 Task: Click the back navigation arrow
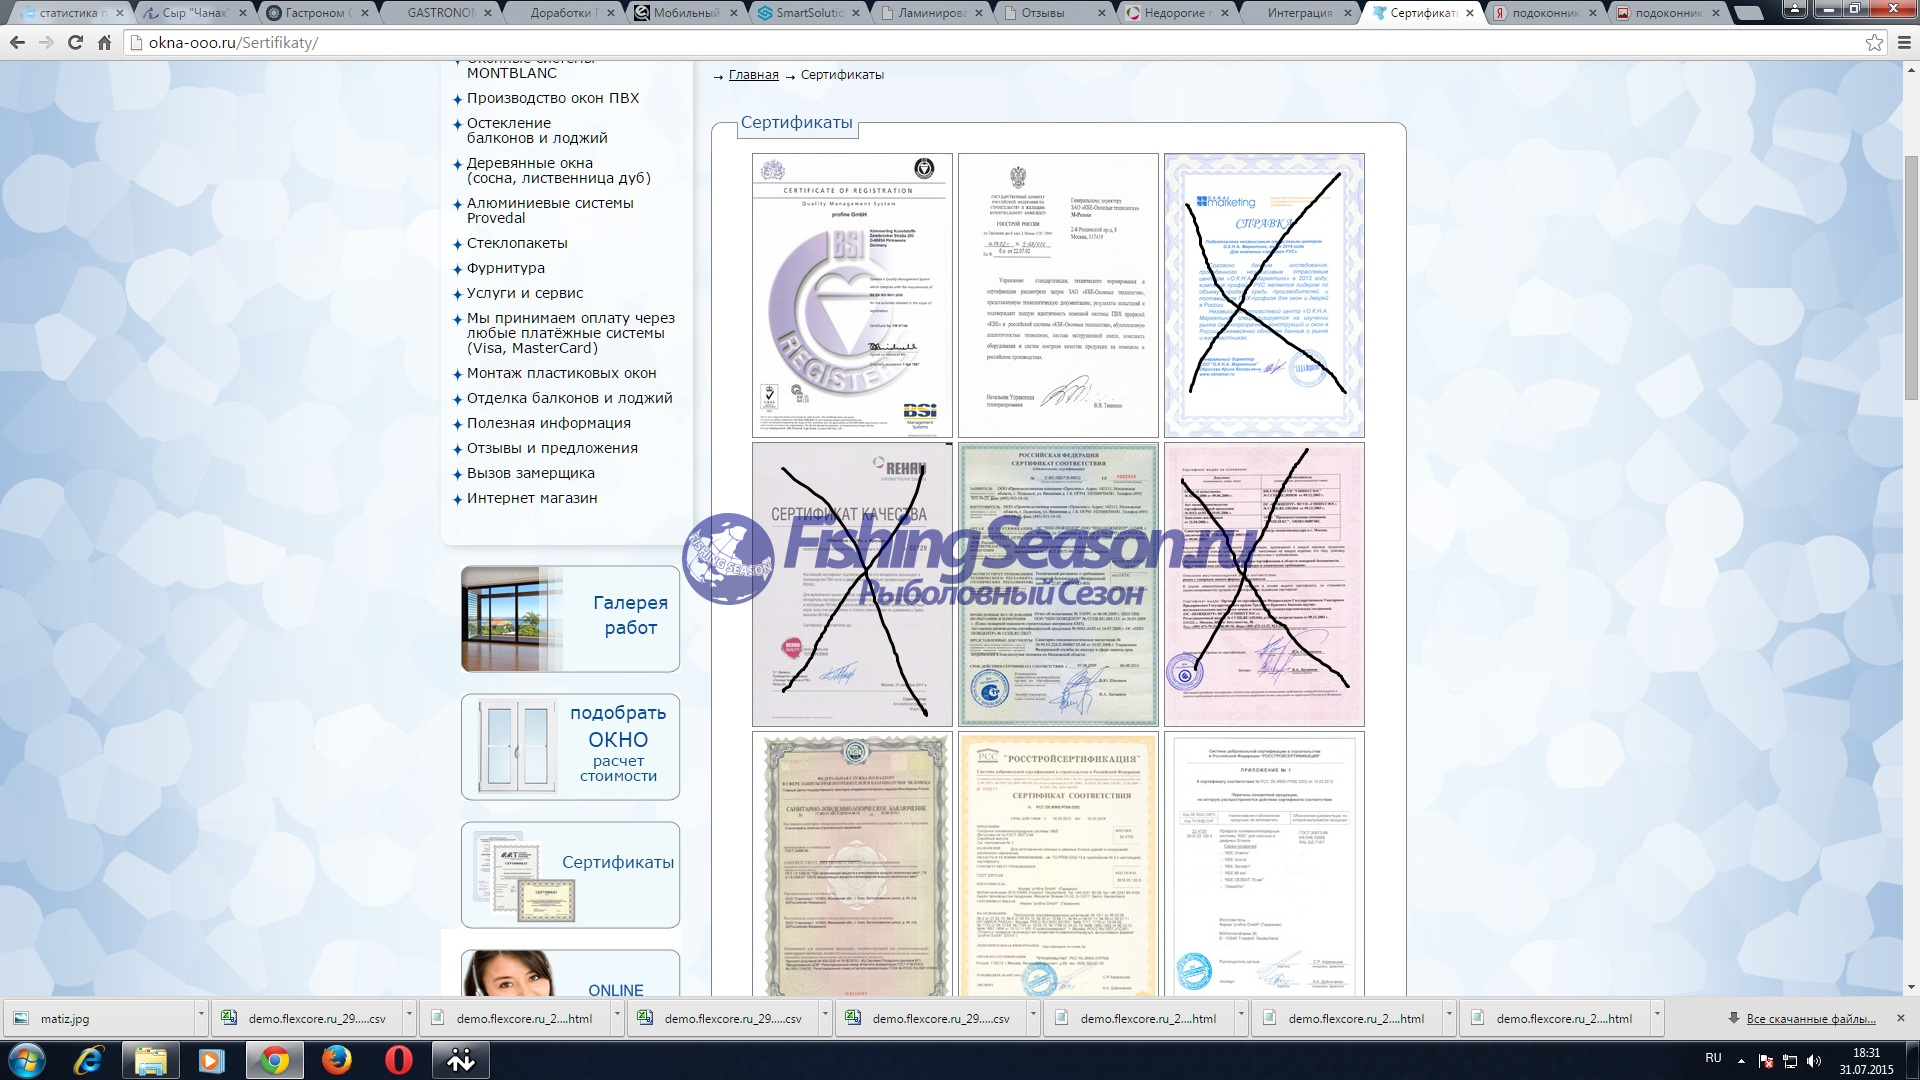pos(17,43)
